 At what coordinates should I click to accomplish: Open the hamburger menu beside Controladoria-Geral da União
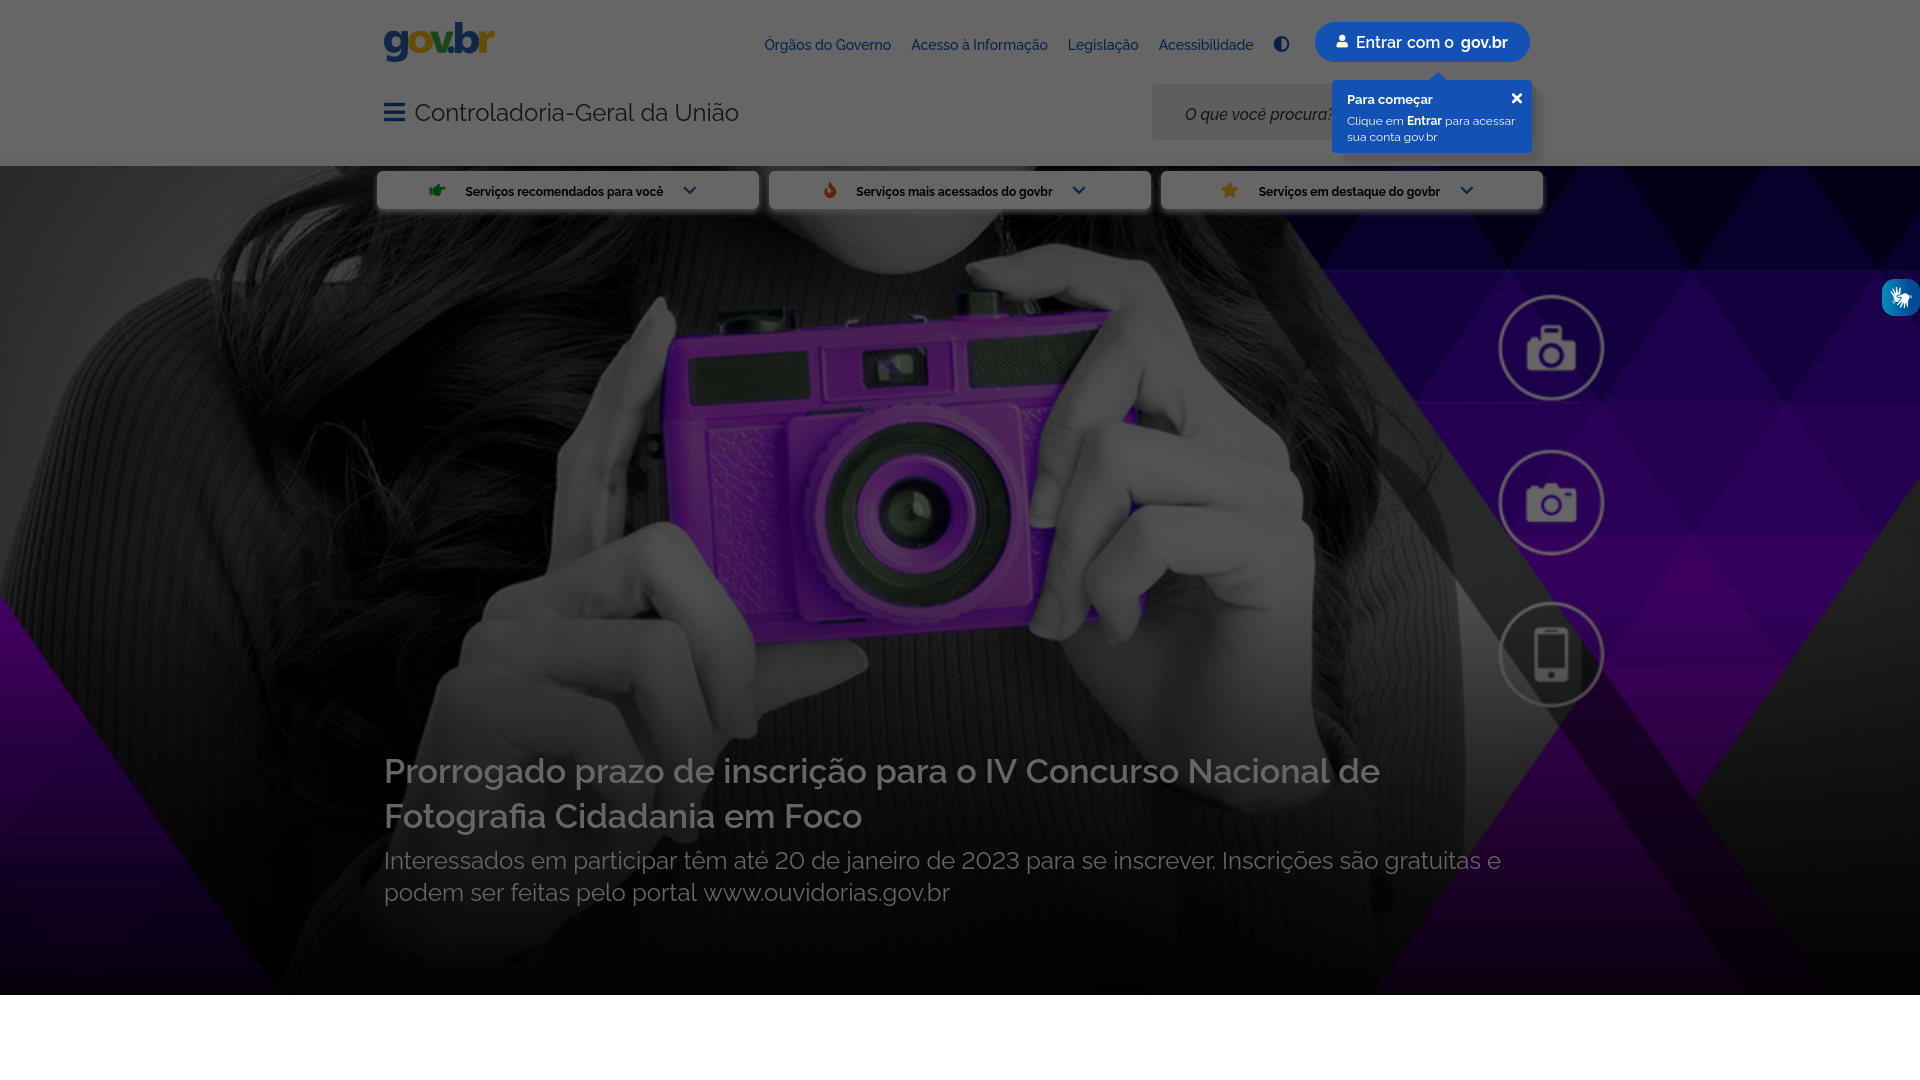coord(394,113)
